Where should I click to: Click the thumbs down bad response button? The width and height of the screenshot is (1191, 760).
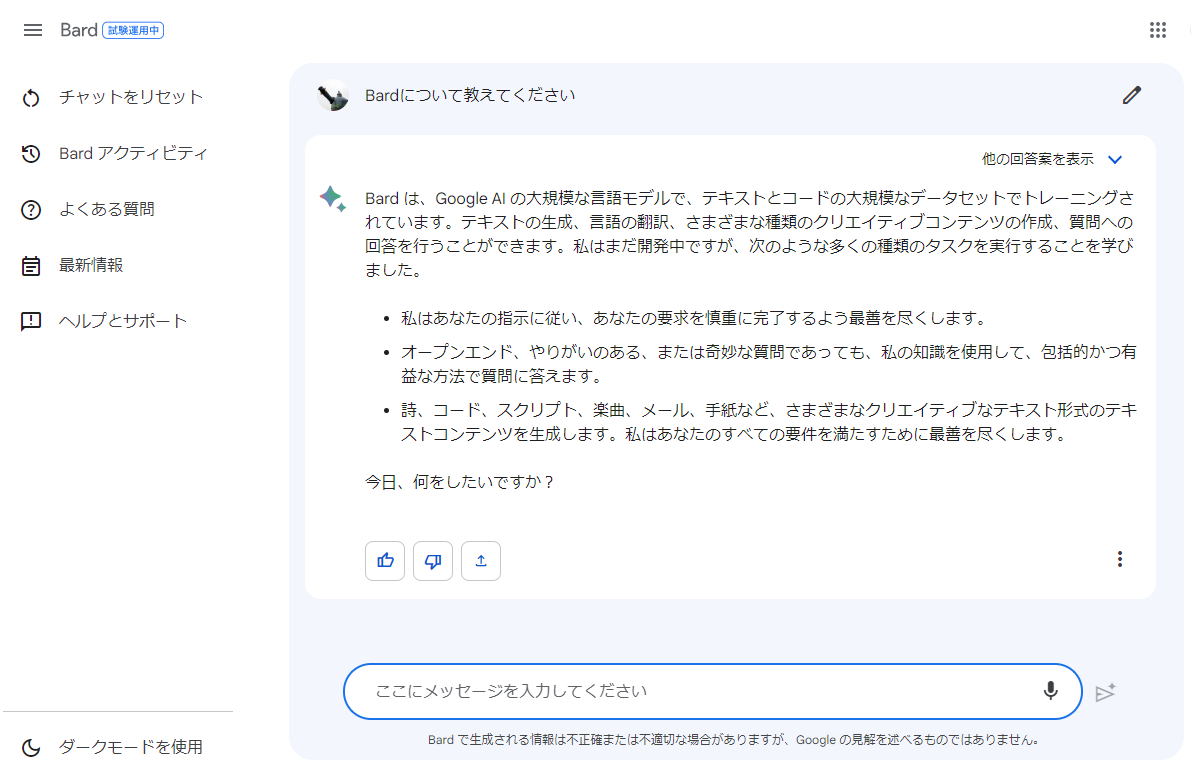click(433, 561)
